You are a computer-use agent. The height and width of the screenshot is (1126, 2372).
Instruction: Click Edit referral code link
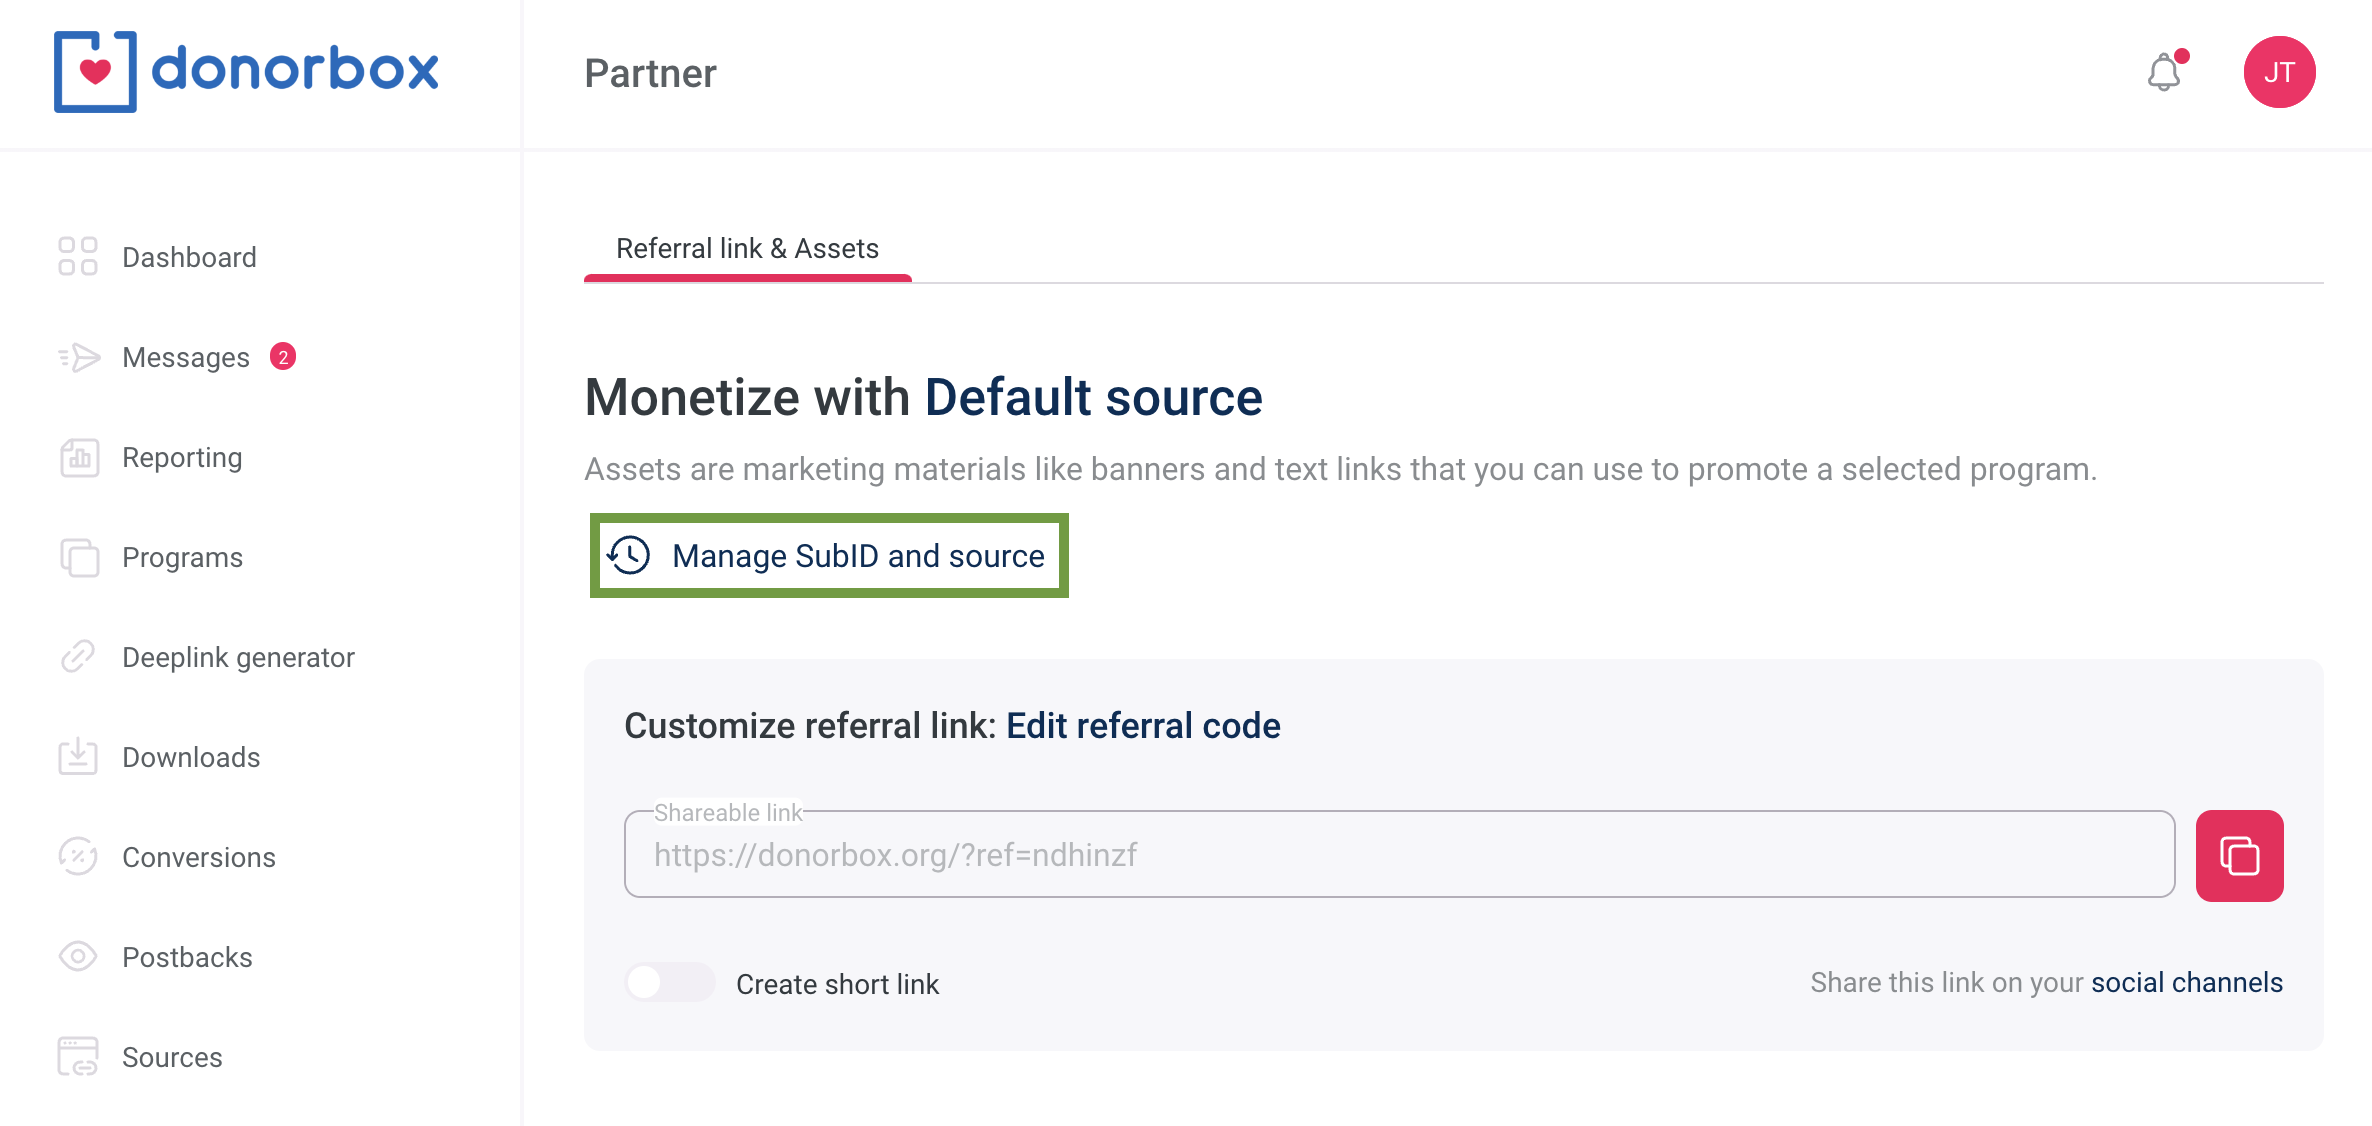1143,726
